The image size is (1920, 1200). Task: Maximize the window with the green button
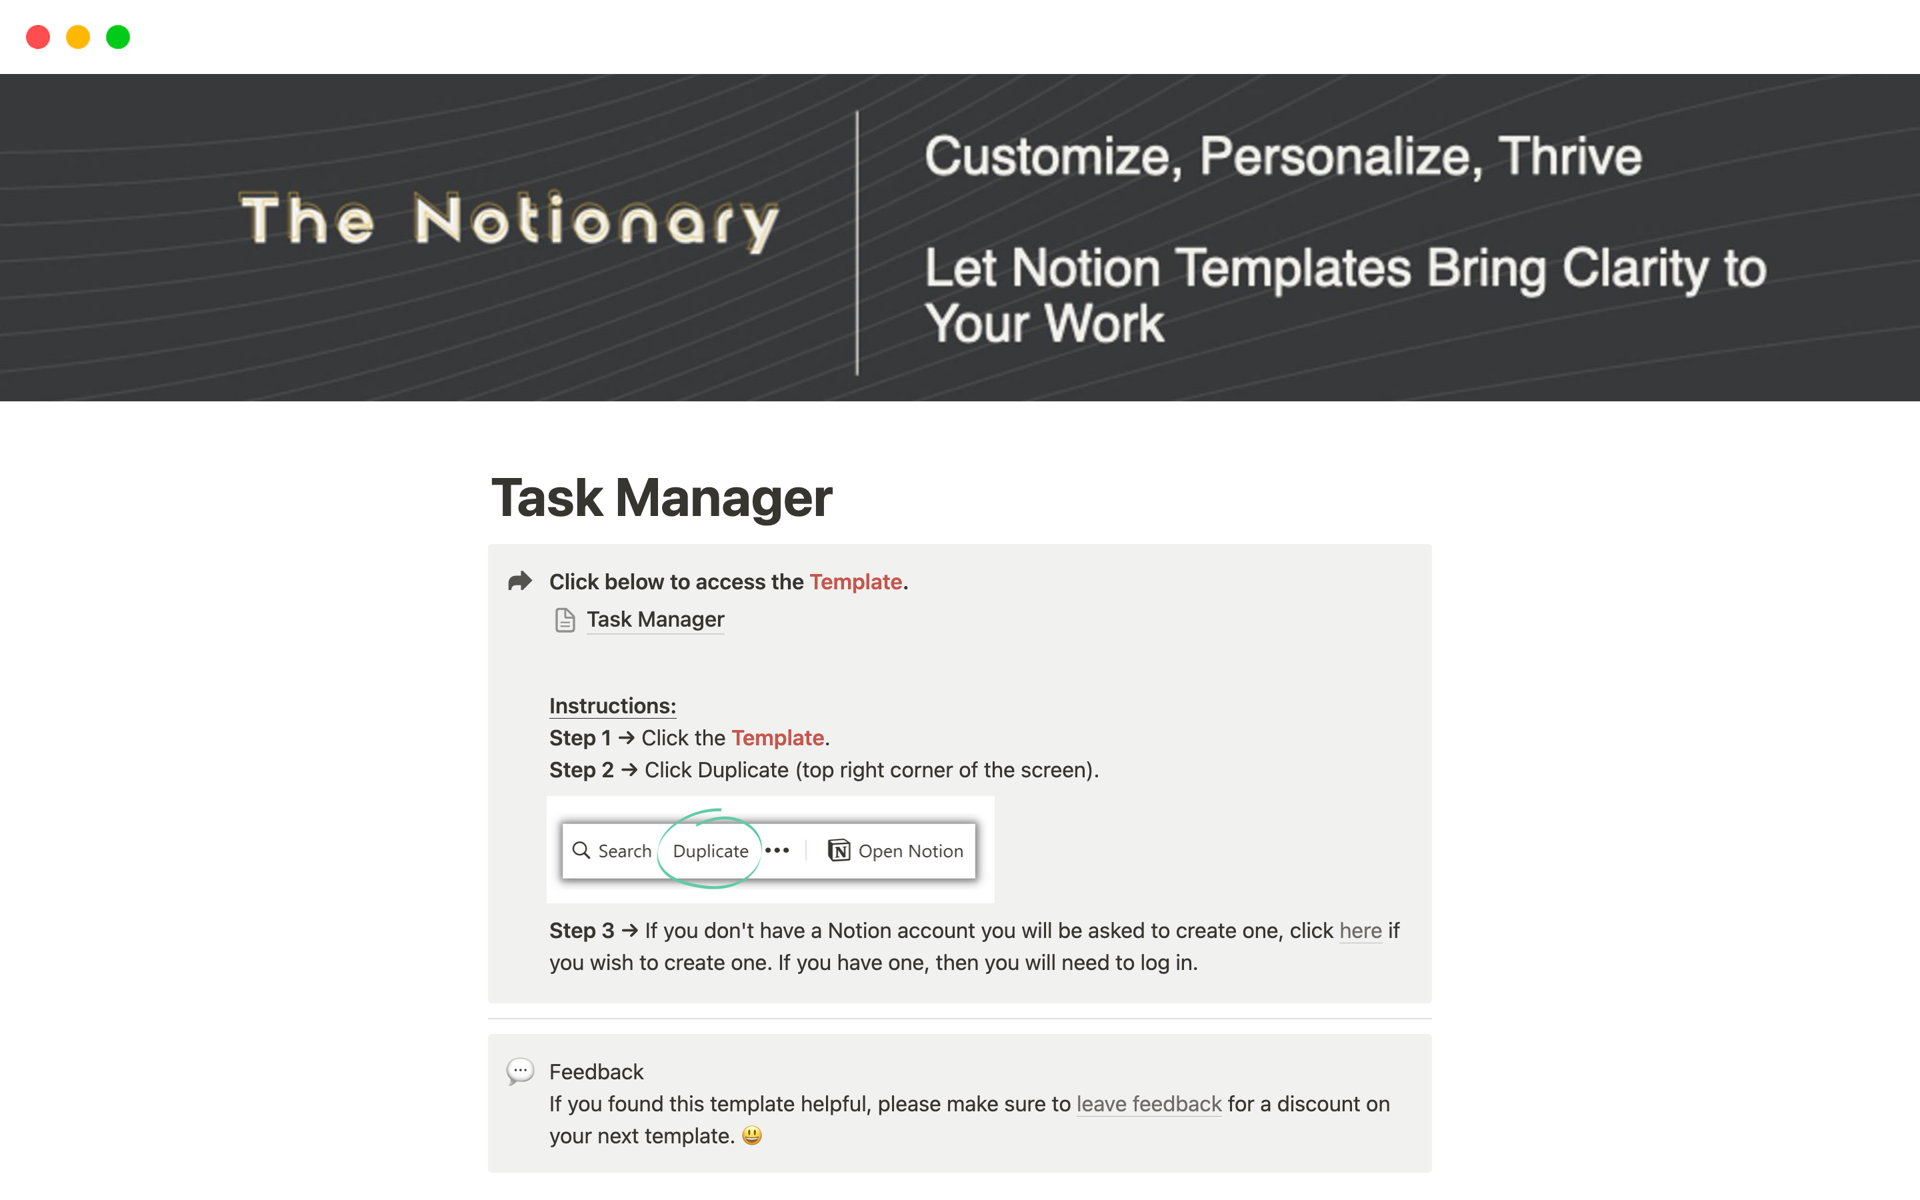(118, 37)
